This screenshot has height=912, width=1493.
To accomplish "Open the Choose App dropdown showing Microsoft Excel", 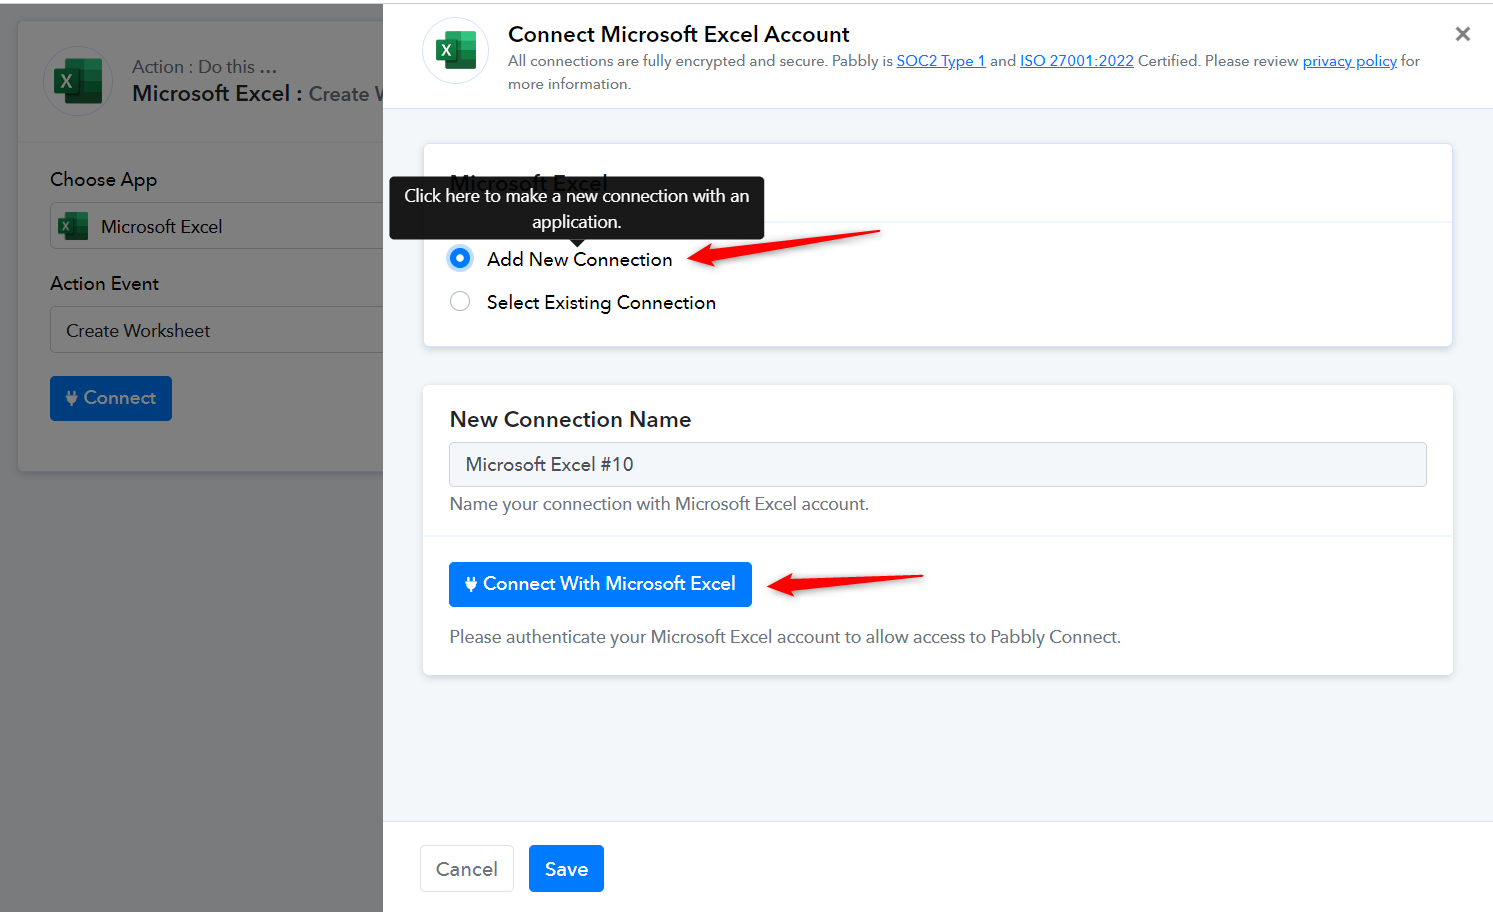I will (217, 226).
